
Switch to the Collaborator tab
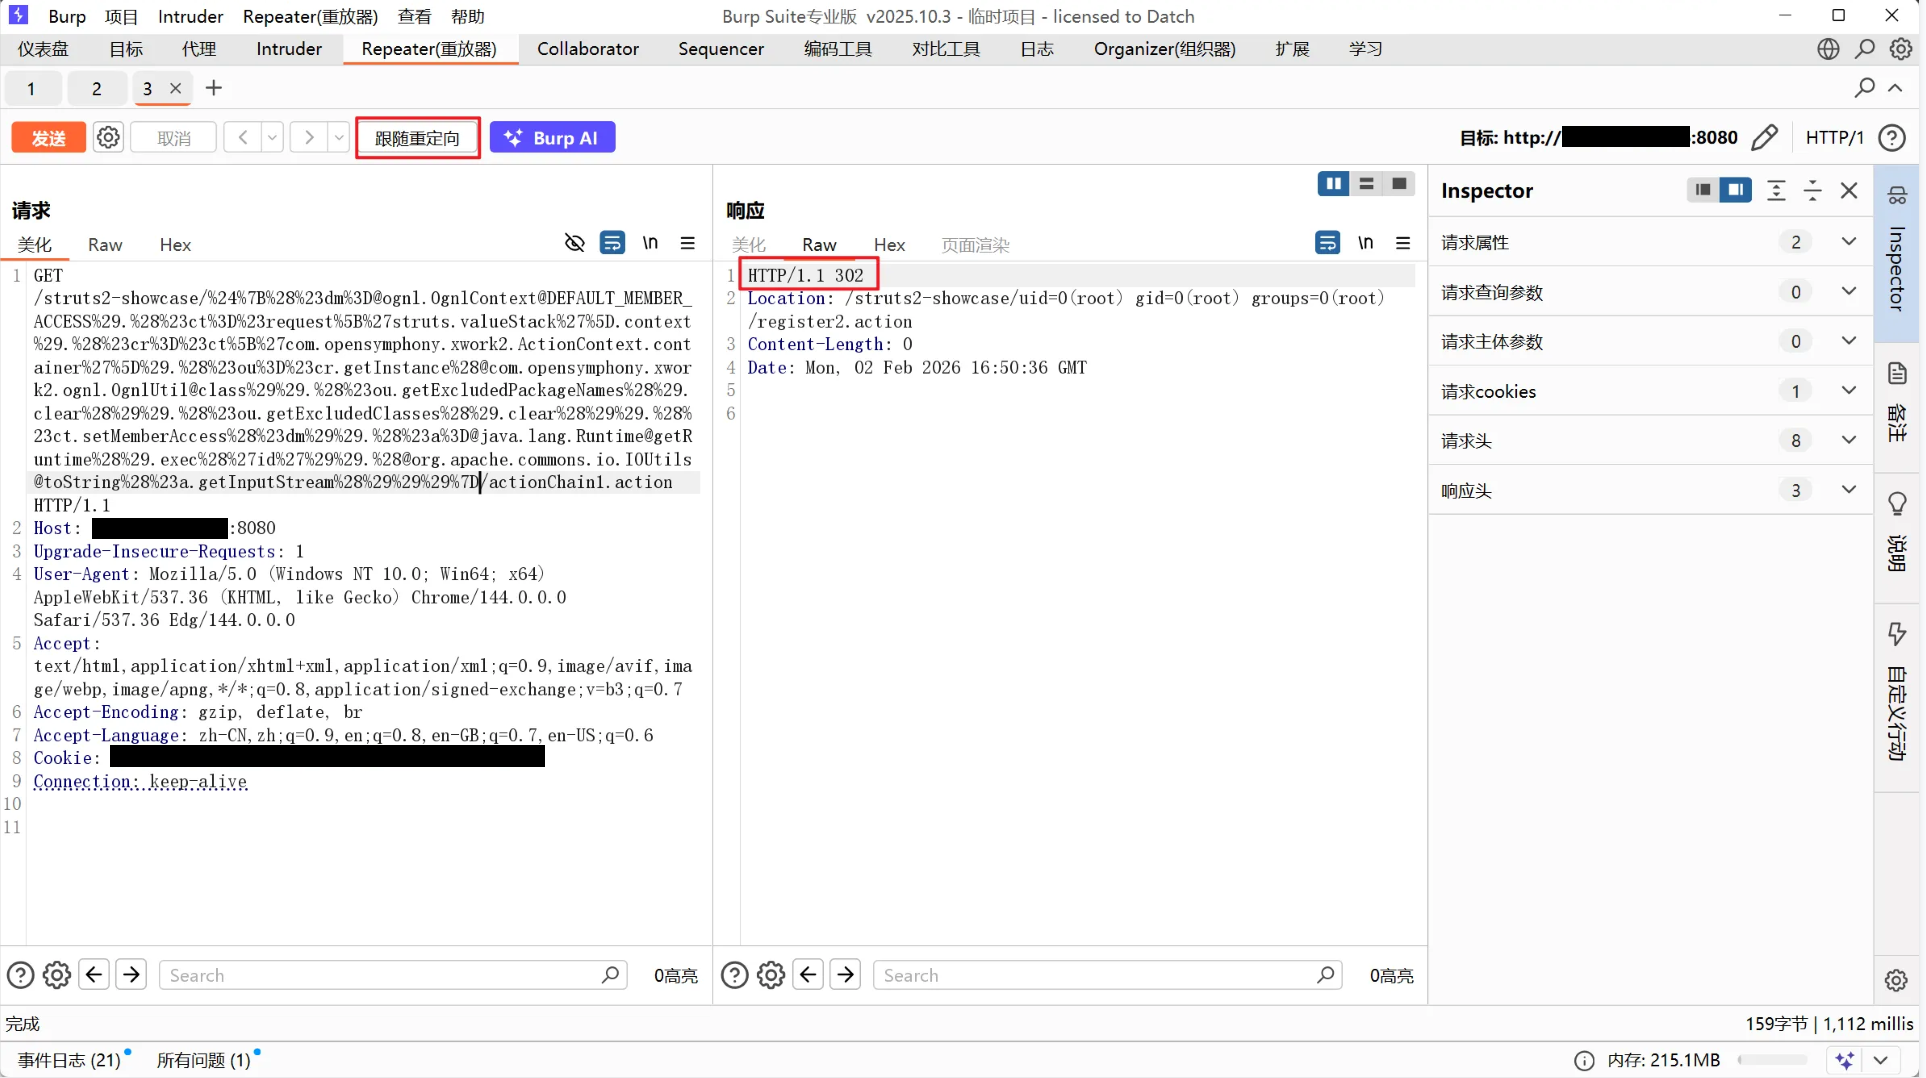click(588, 49)
